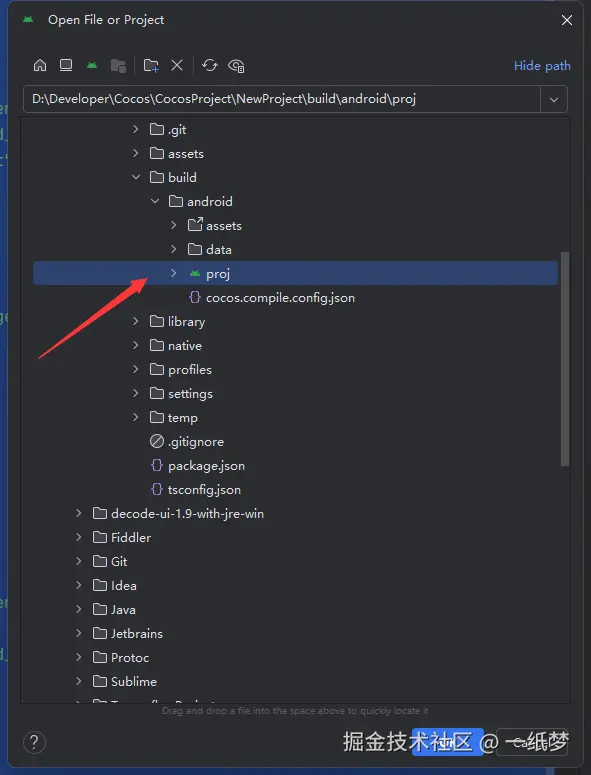Refresh the file tree with Refresh icon
This screenshot has height=775, width=591.
pyautogui.click(x=210, y=65)
